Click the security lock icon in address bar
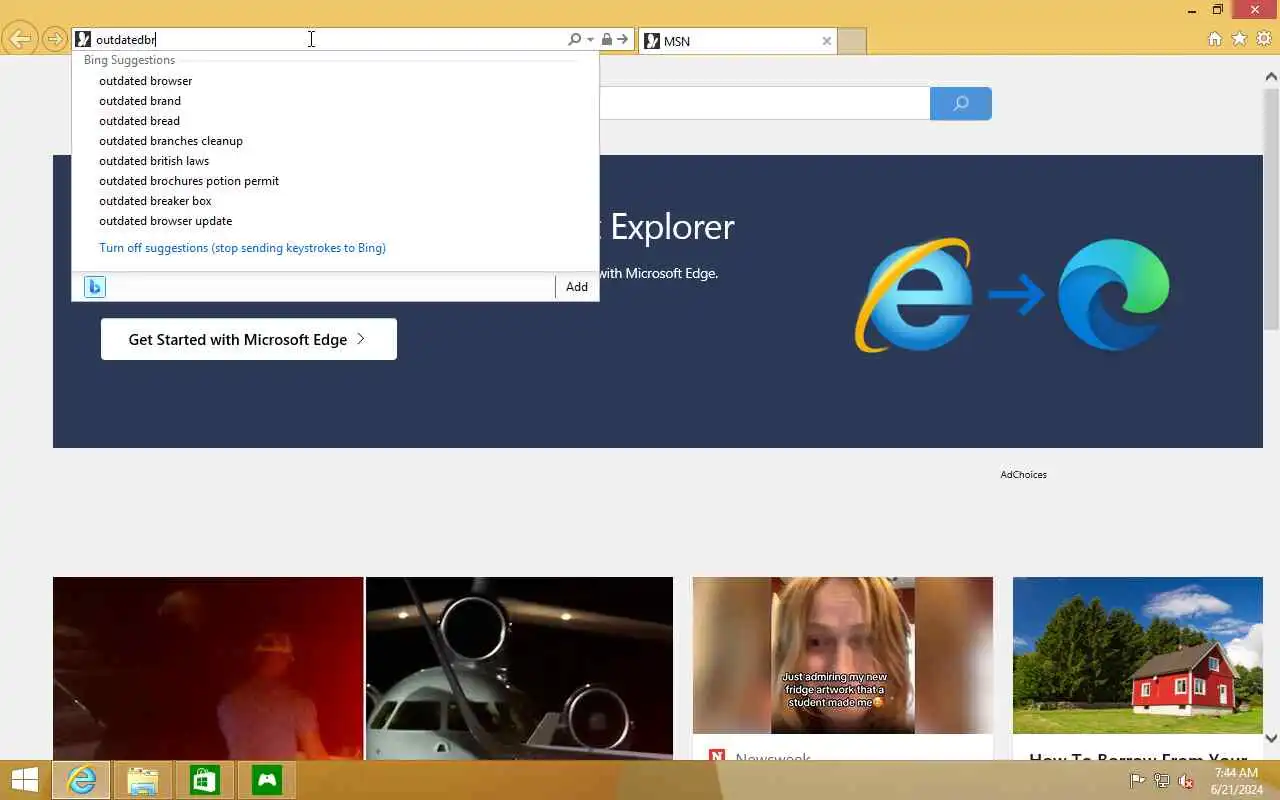1280x800 pixels. point(606,40)
